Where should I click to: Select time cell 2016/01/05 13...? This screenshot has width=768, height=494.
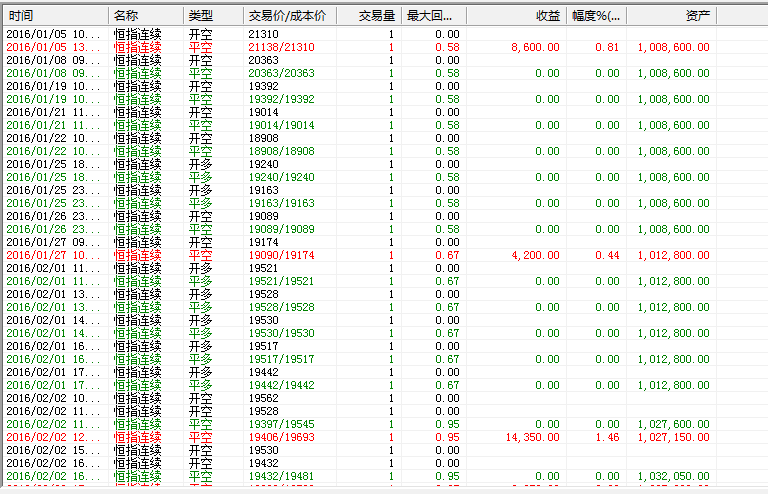[x=53, y=47]
